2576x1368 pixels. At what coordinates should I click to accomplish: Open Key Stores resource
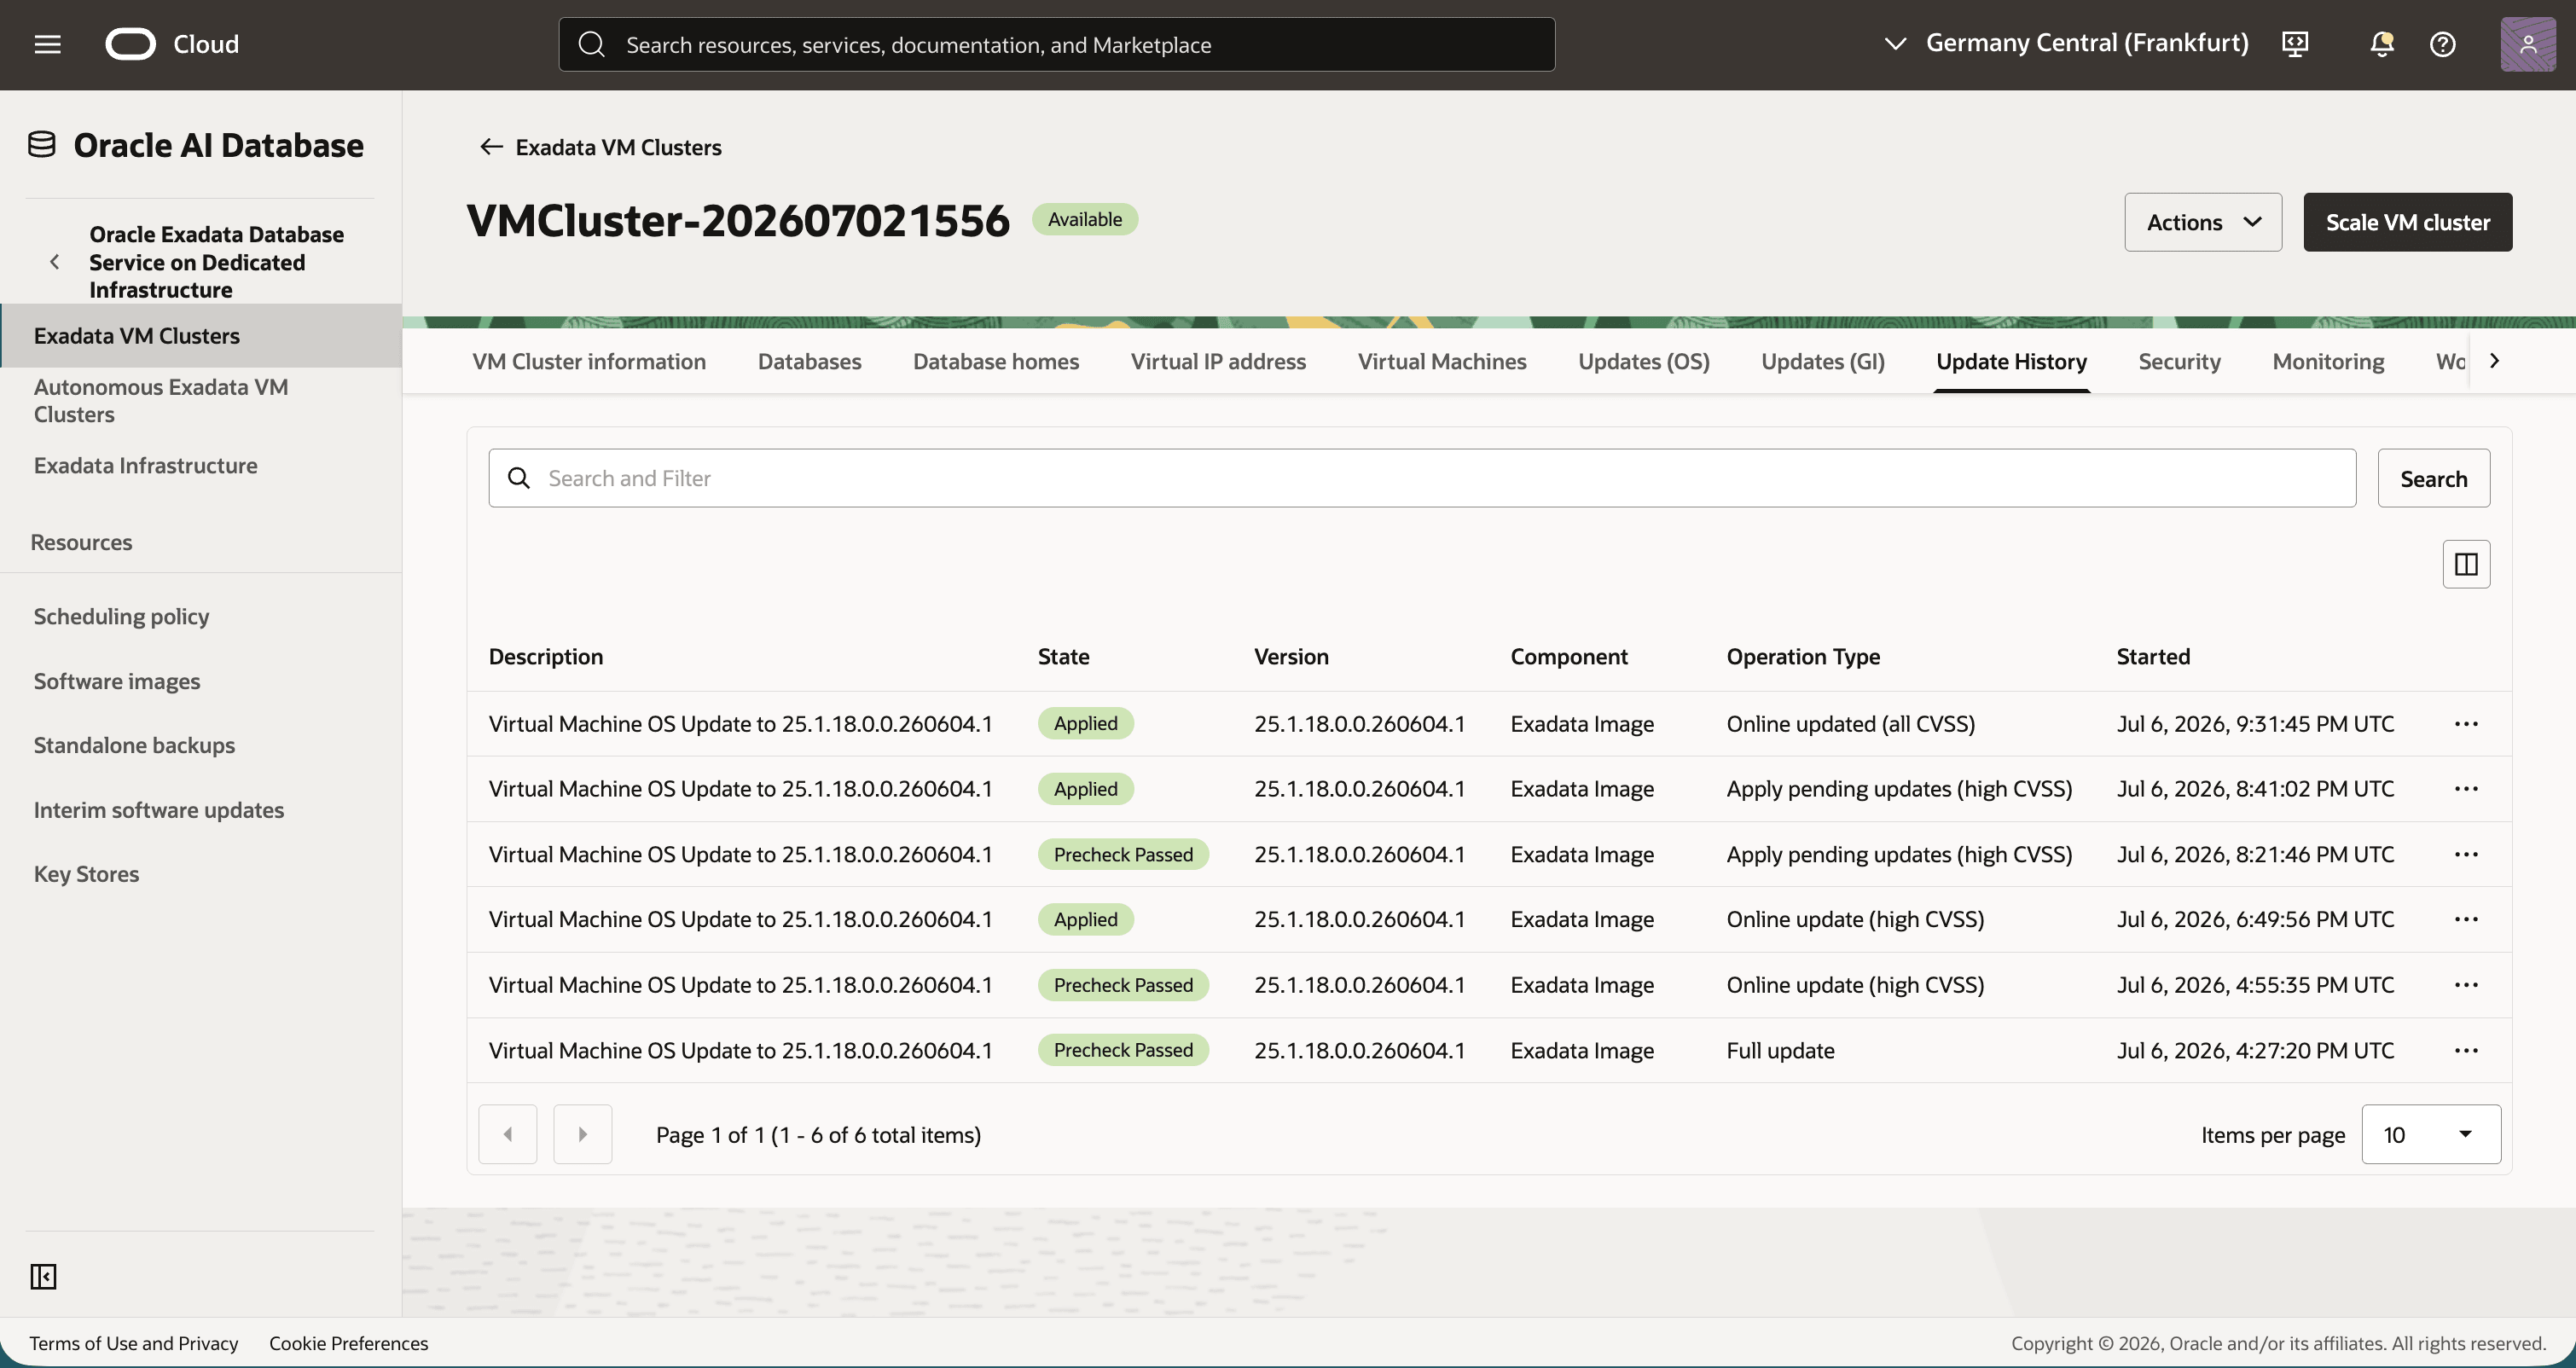tap(86, 874)
